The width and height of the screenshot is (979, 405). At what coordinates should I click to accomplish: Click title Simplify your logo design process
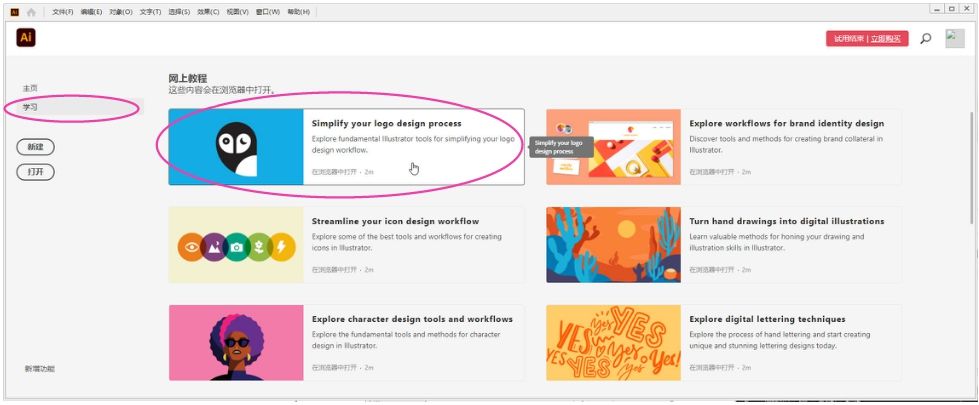386,124
